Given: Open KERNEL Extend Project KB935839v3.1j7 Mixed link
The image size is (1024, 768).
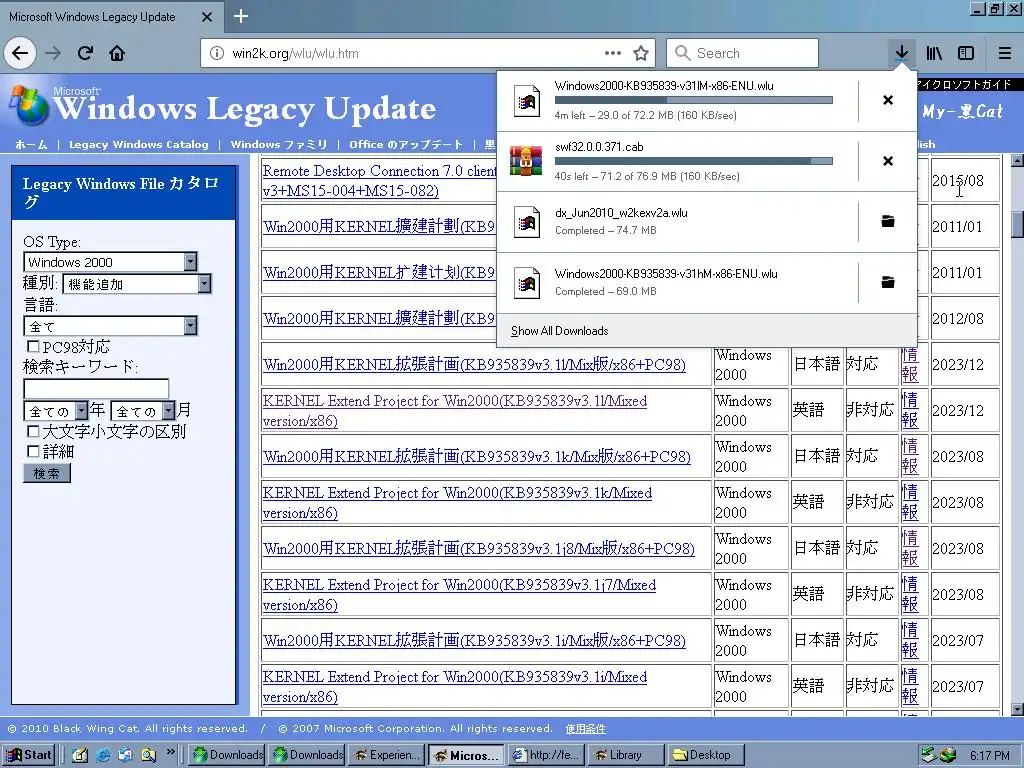Looking at the screenshot, I should (458, 595).
